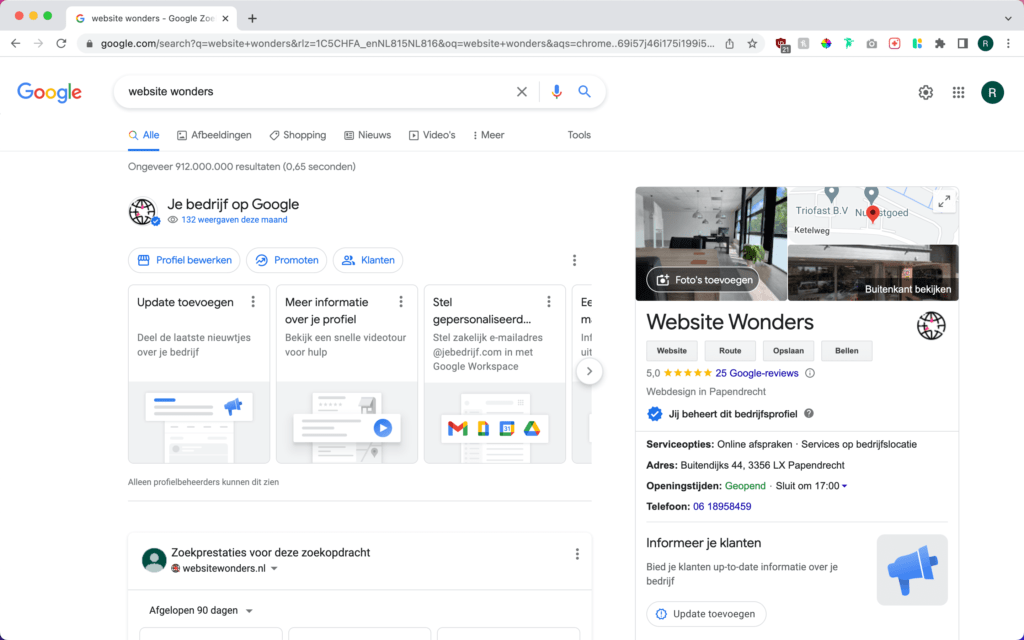The width and height of the screenshot is (1024, 640).
Task: Open the overflow menu on Update toevoegen card
Action: pyautogui.click(x=253, y=301)
